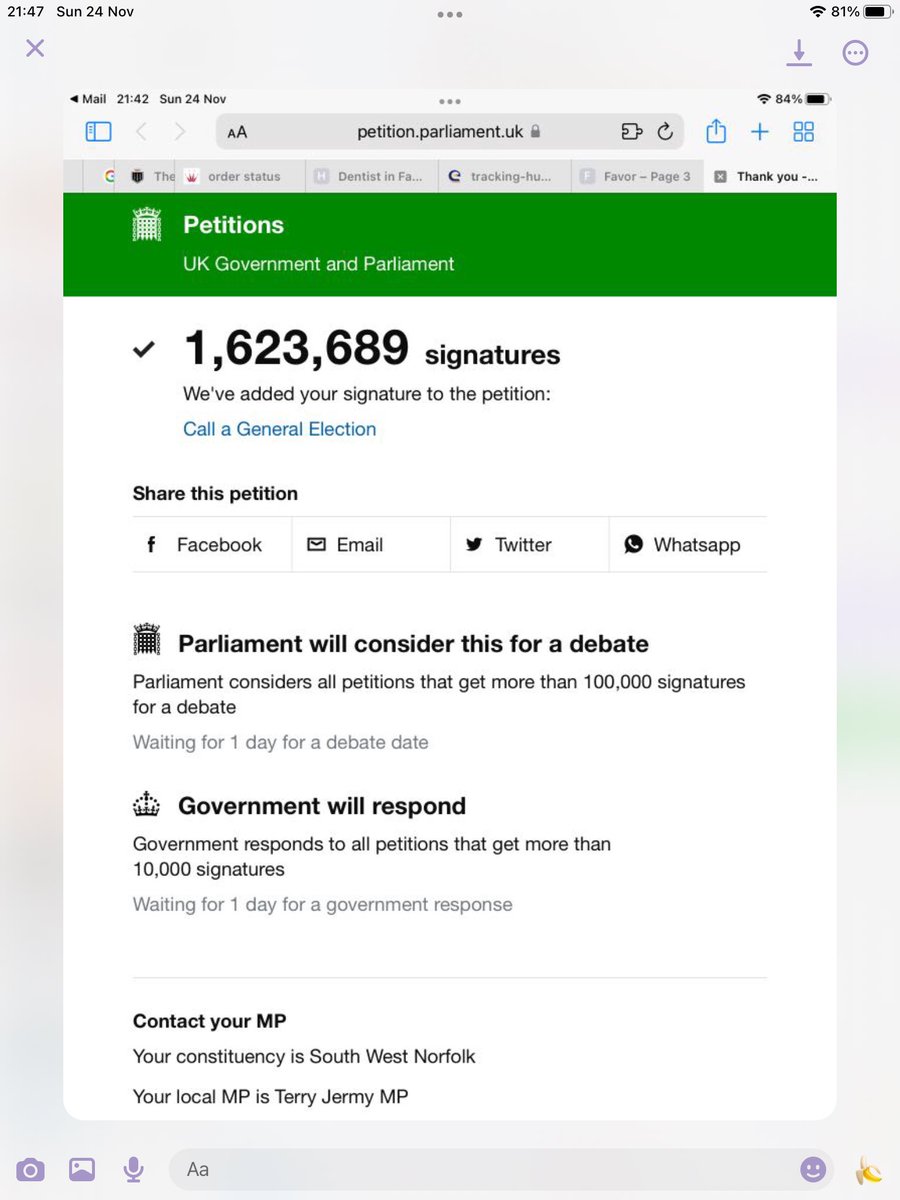Toggle the Safari sidebar icon
Screen dimensions: 900x1200
click(x=98, y=132)
